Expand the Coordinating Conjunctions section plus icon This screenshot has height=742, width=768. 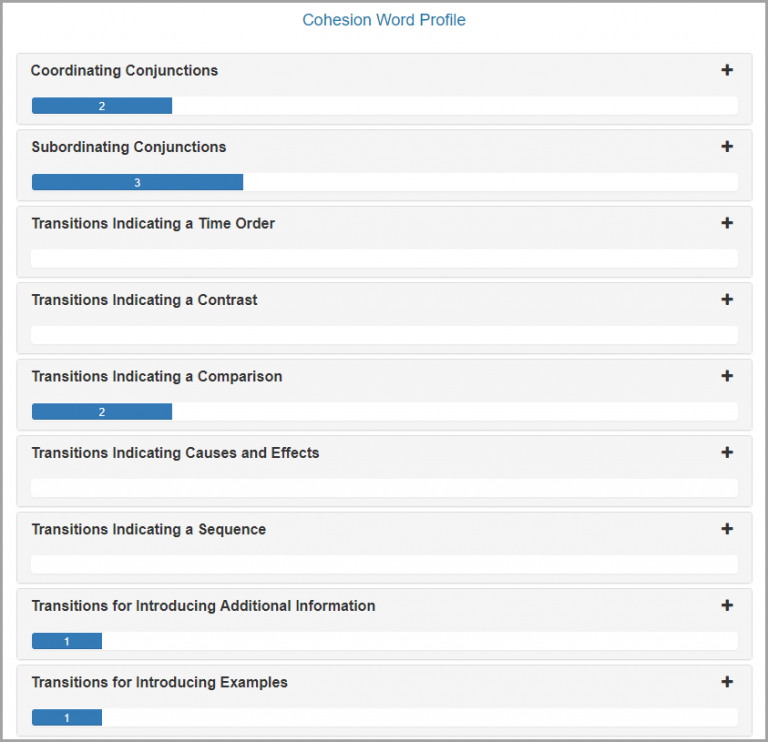tap(727, 70)
